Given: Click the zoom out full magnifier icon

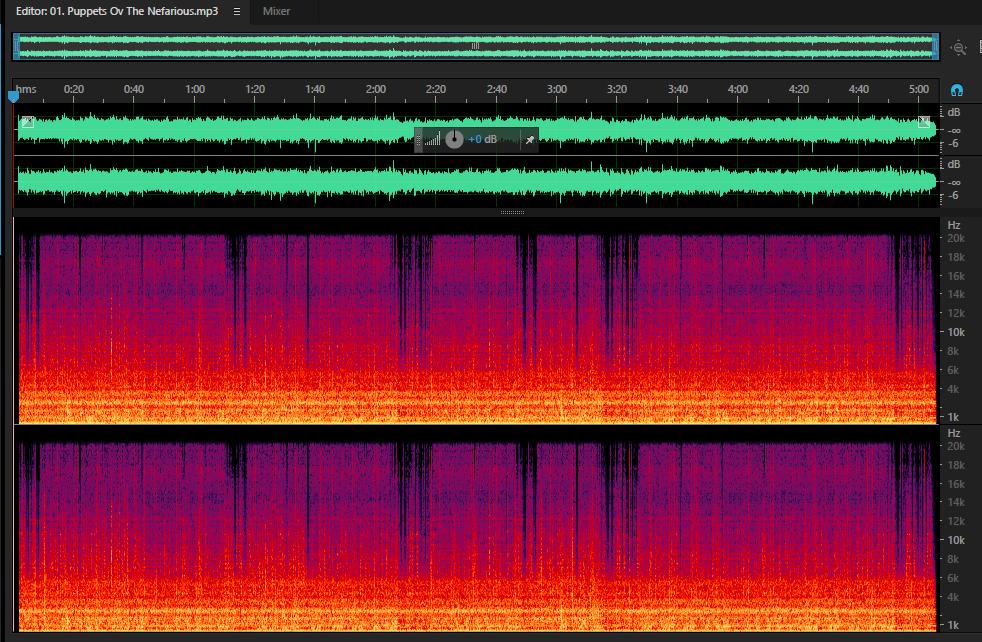Looking at the screenshot, I should click(x=958, y=48).
